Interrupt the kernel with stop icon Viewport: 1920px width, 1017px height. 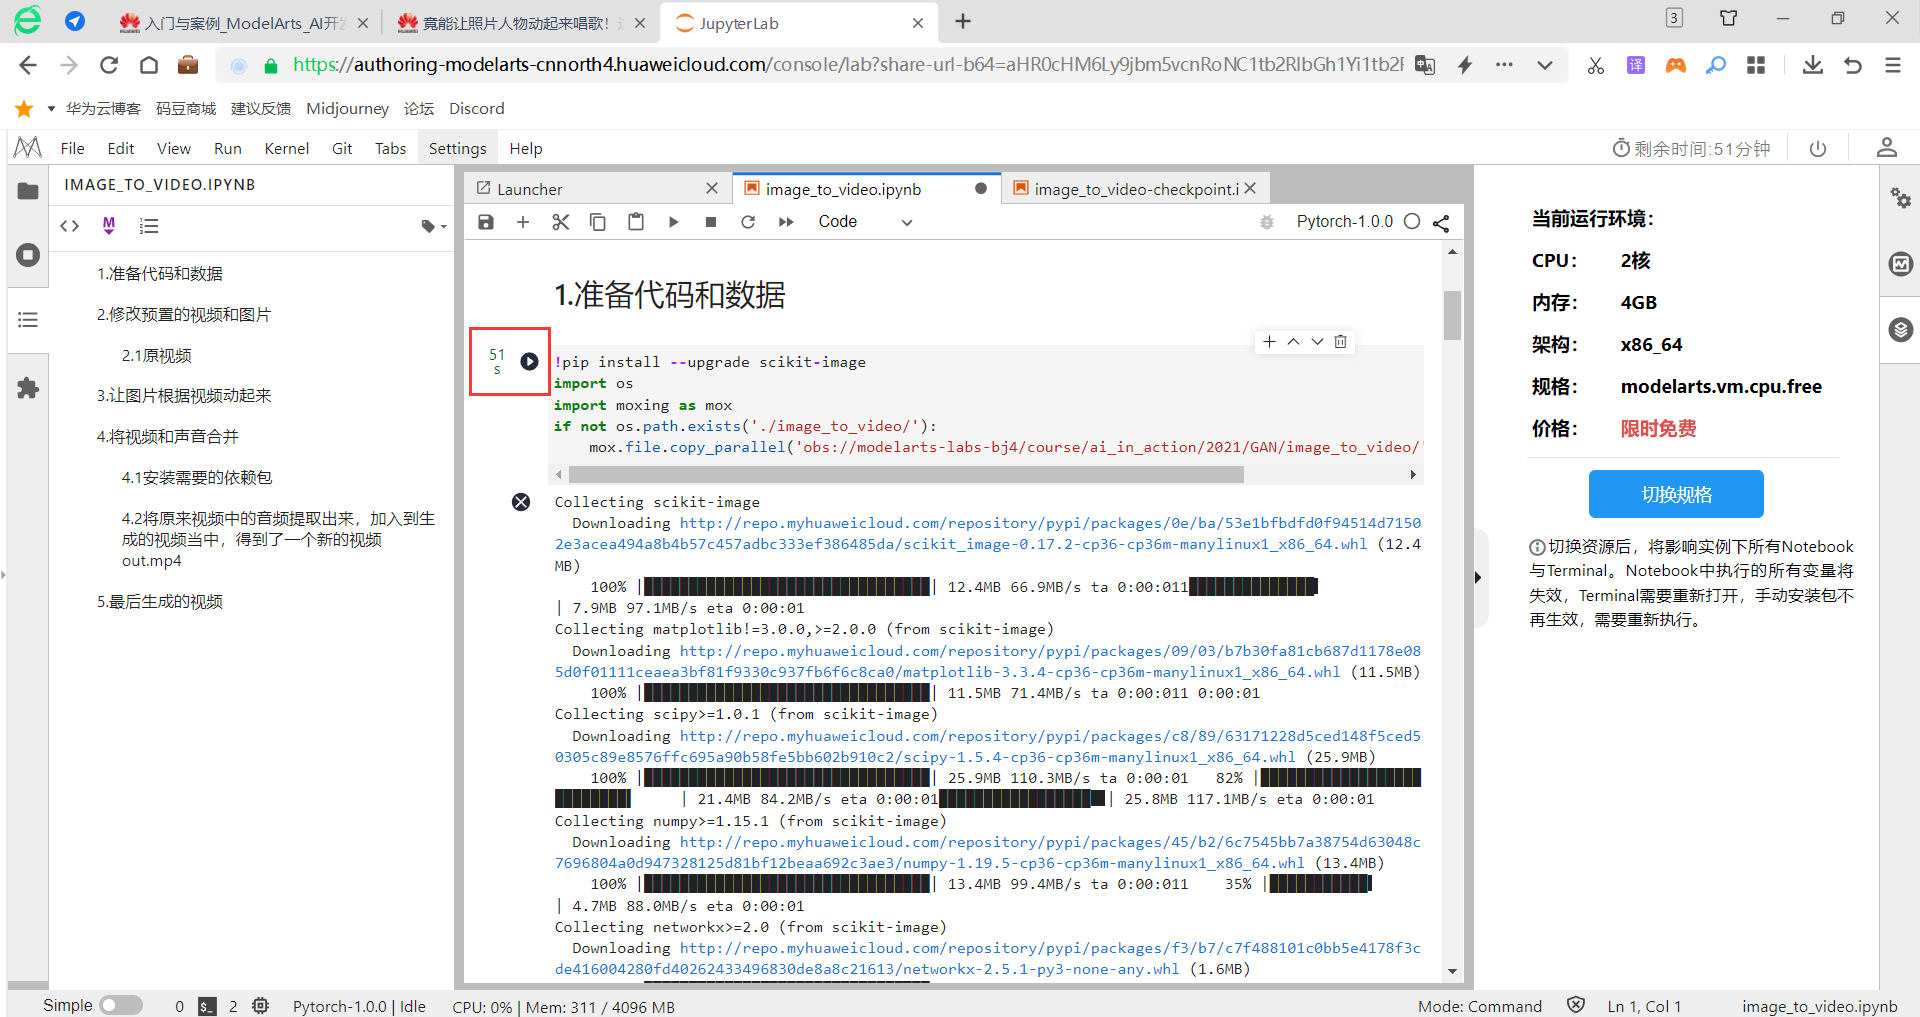pos(711,222)
